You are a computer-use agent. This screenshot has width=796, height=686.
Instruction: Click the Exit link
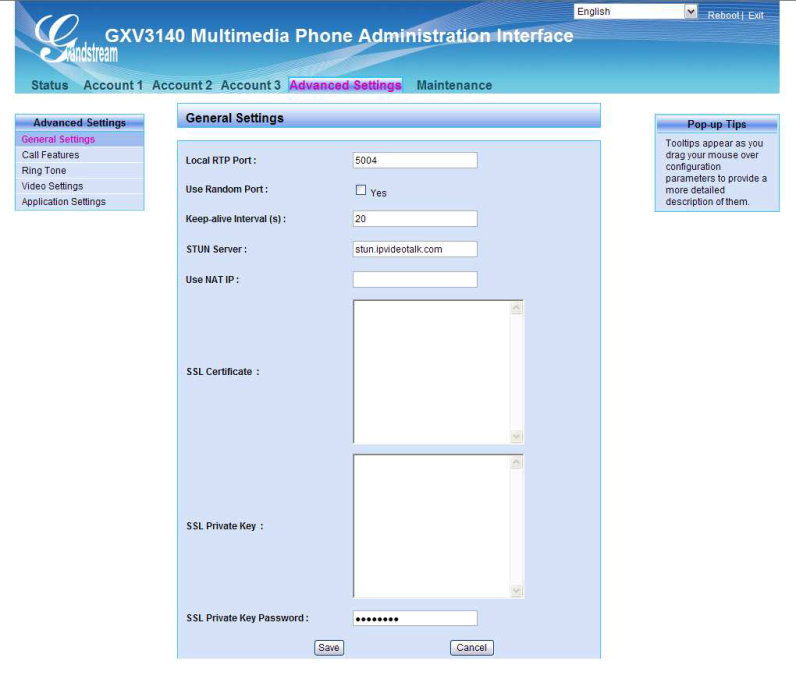point(756,15)
